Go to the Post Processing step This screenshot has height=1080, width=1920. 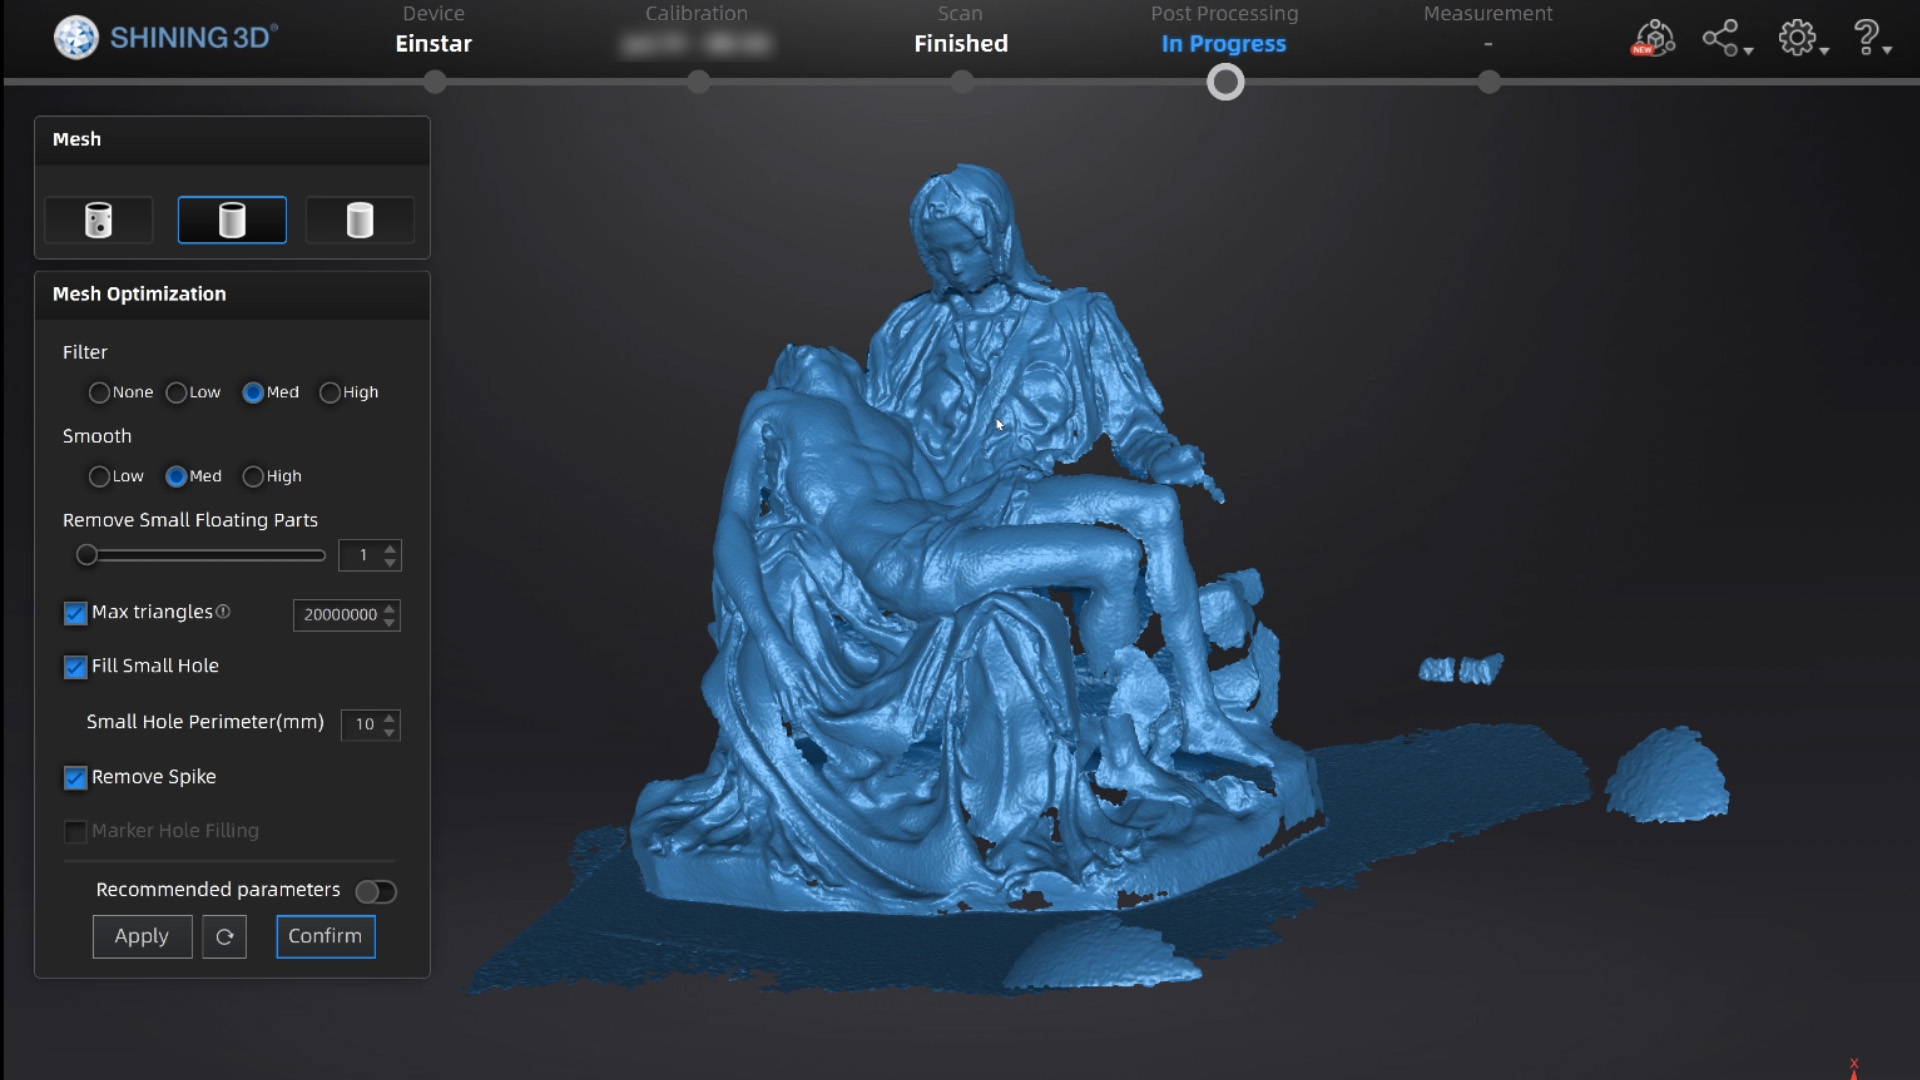(1224, 30)
